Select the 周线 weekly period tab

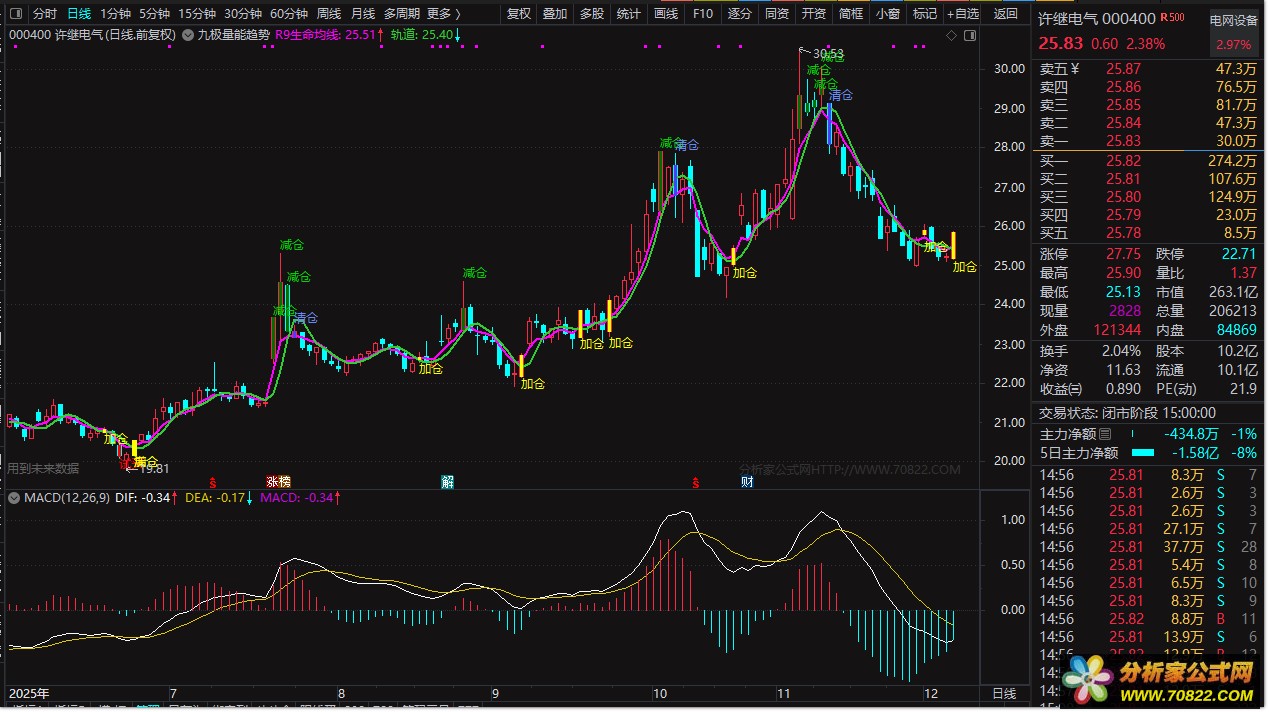point(329,14)
